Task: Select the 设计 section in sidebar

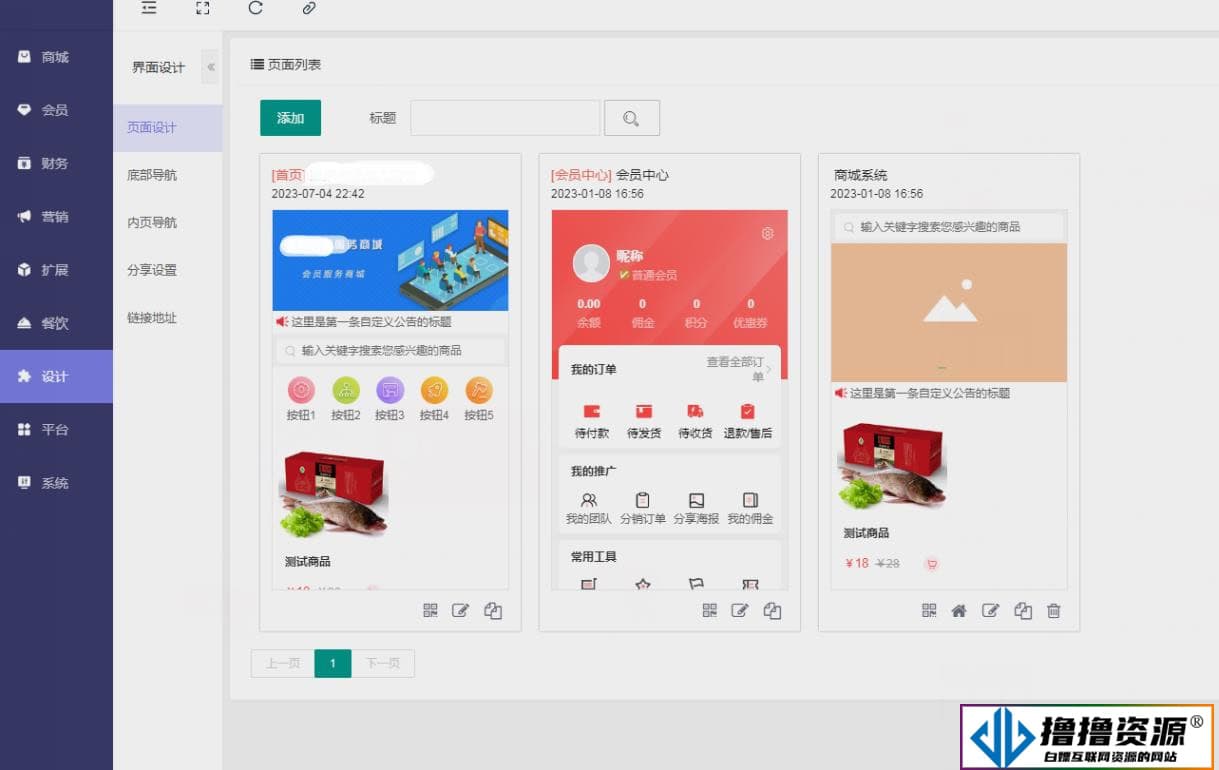Action: (56, 376)
